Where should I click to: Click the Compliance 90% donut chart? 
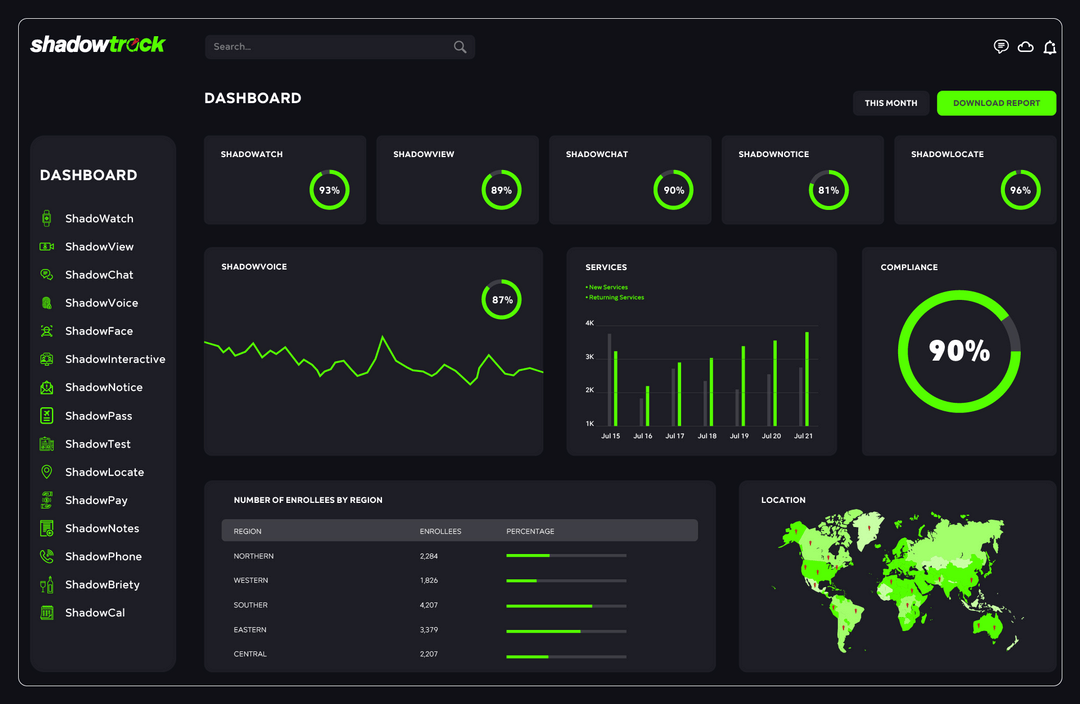pos(959,351)
